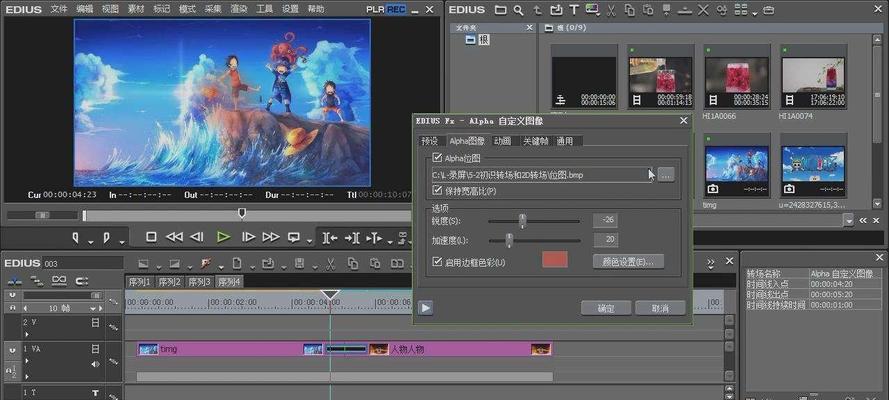The width and height of the screenshot is (889, 400).
Task: Click the Add clip icon in bin toolbar
Action: click(556, 10)
